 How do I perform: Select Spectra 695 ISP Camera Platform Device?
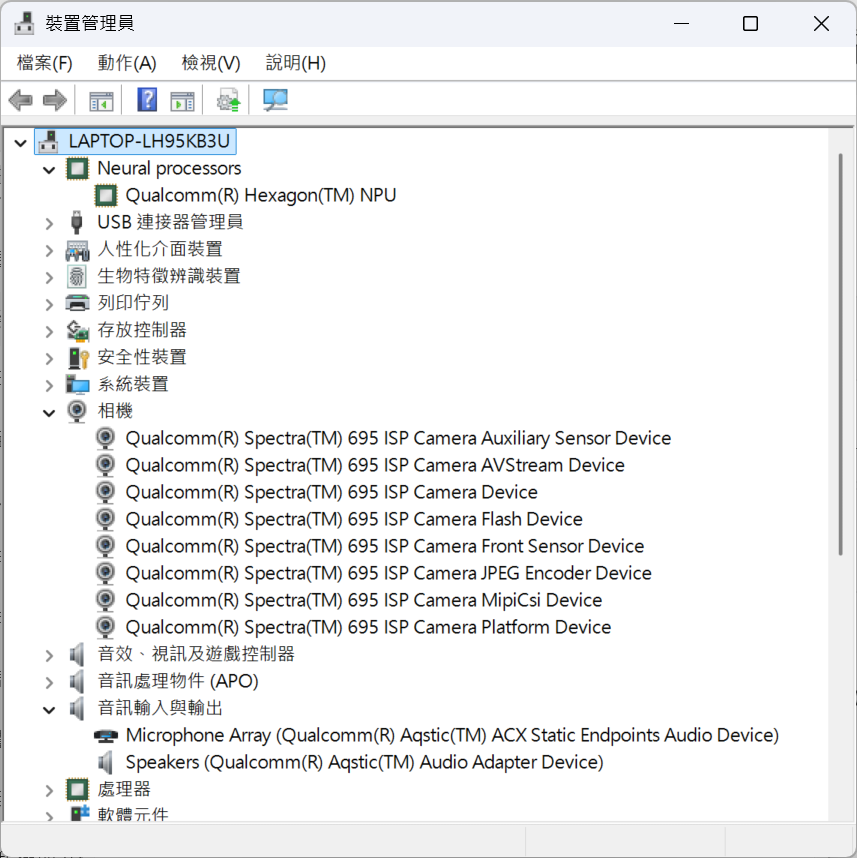pyautogui.click(x=368, y=627)
